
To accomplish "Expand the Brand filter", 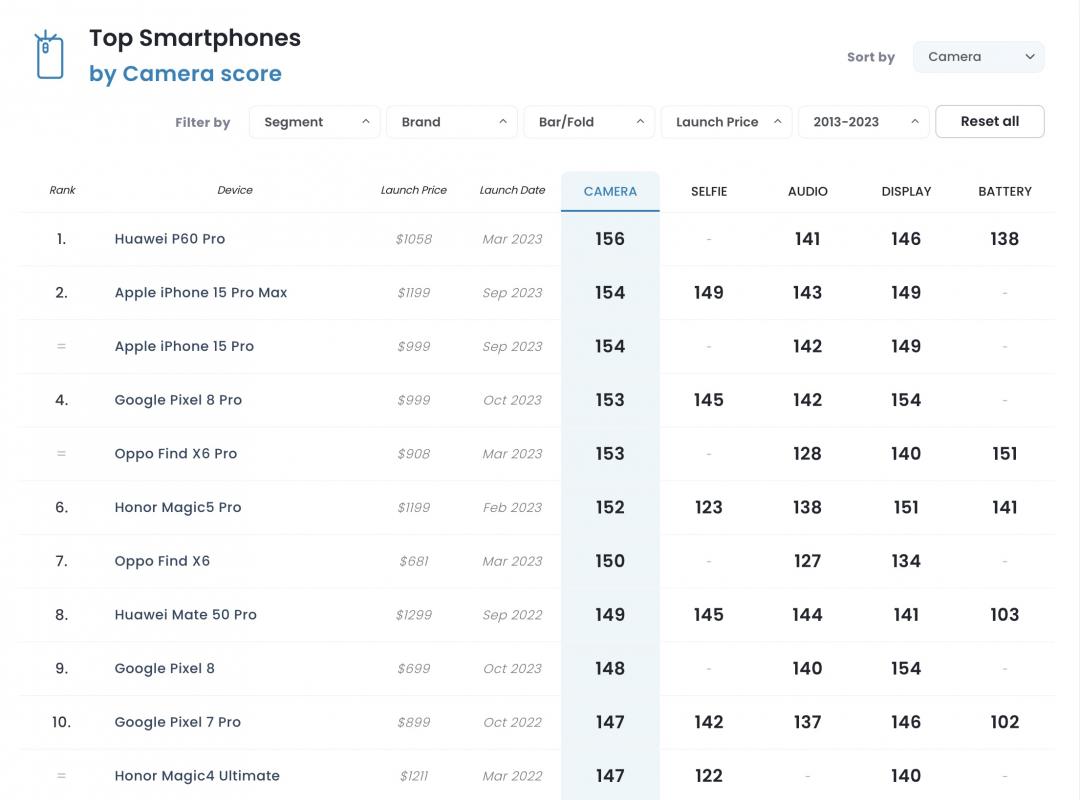I will click(x=452, y=122).
